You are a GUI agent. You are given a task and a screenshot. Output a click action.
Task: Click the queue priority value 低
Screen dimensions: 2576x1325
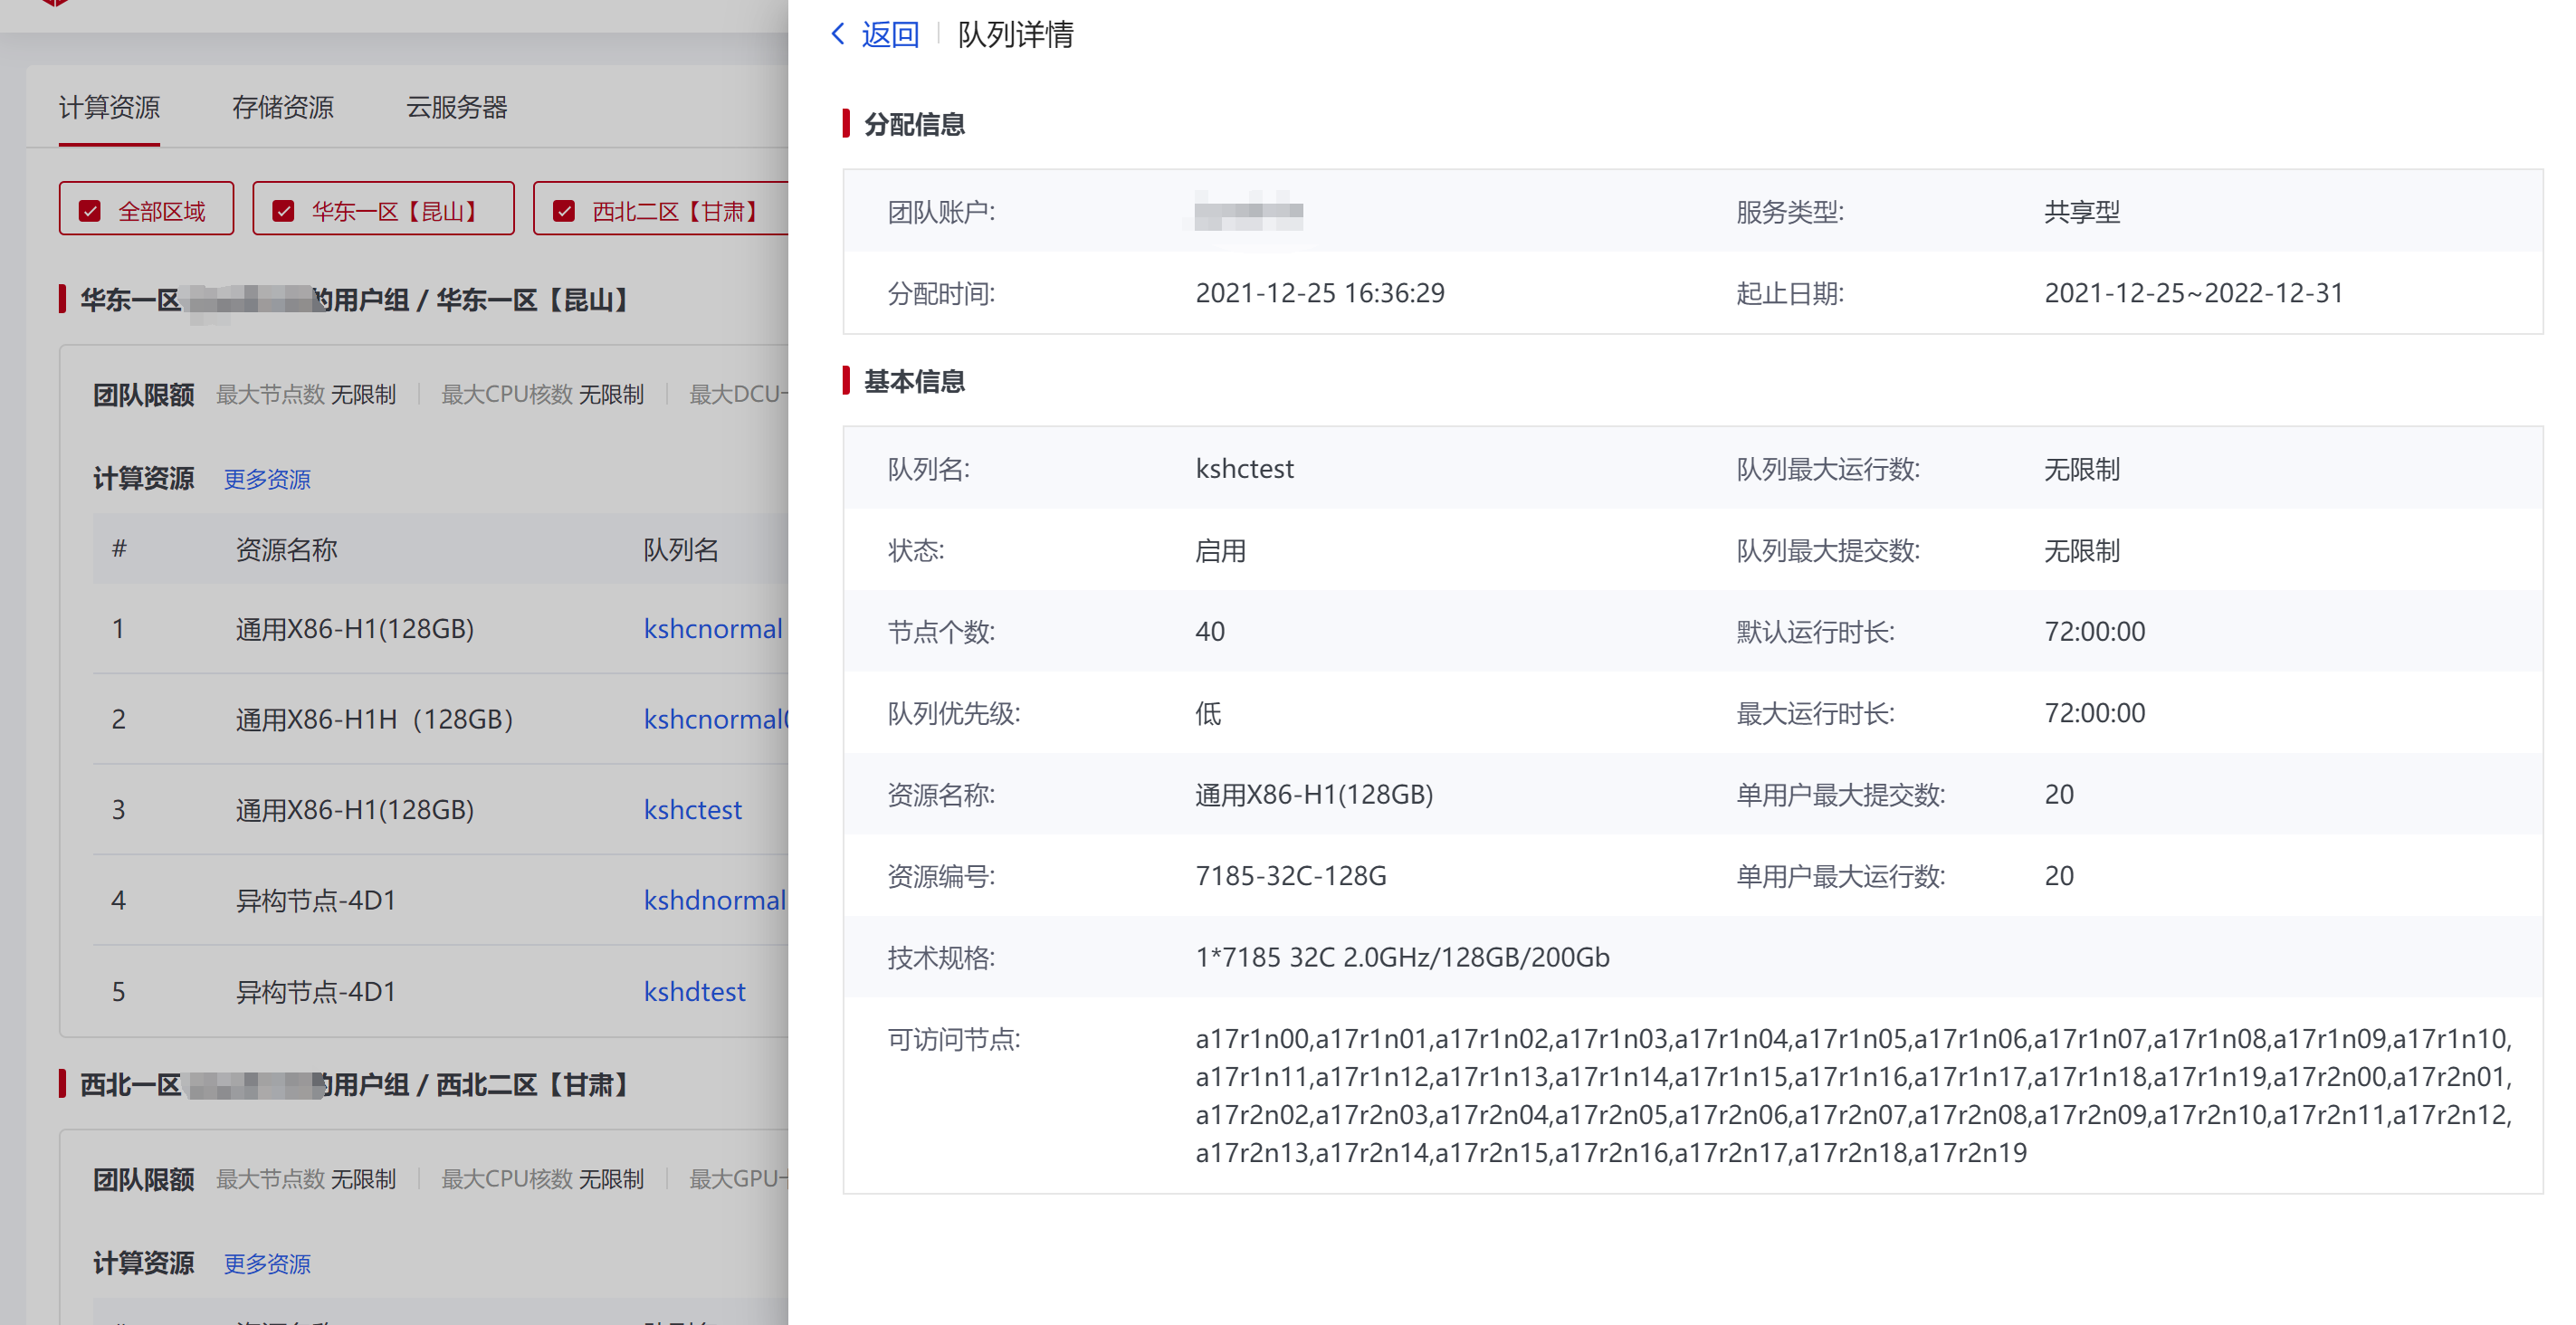(x=1208, y=714)
